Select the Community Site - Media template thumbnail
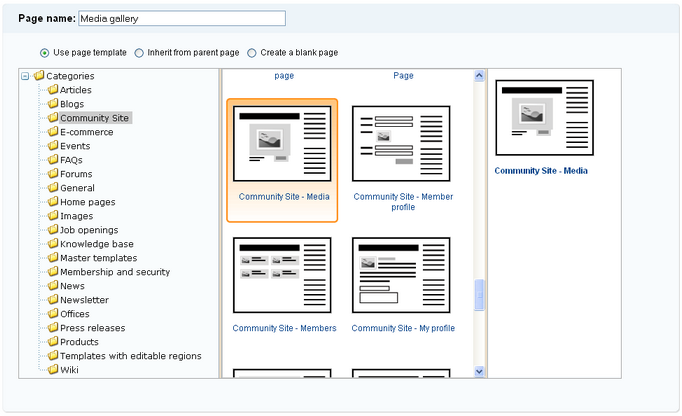Viewport: 682px width, 416px height. click(282, 144)
